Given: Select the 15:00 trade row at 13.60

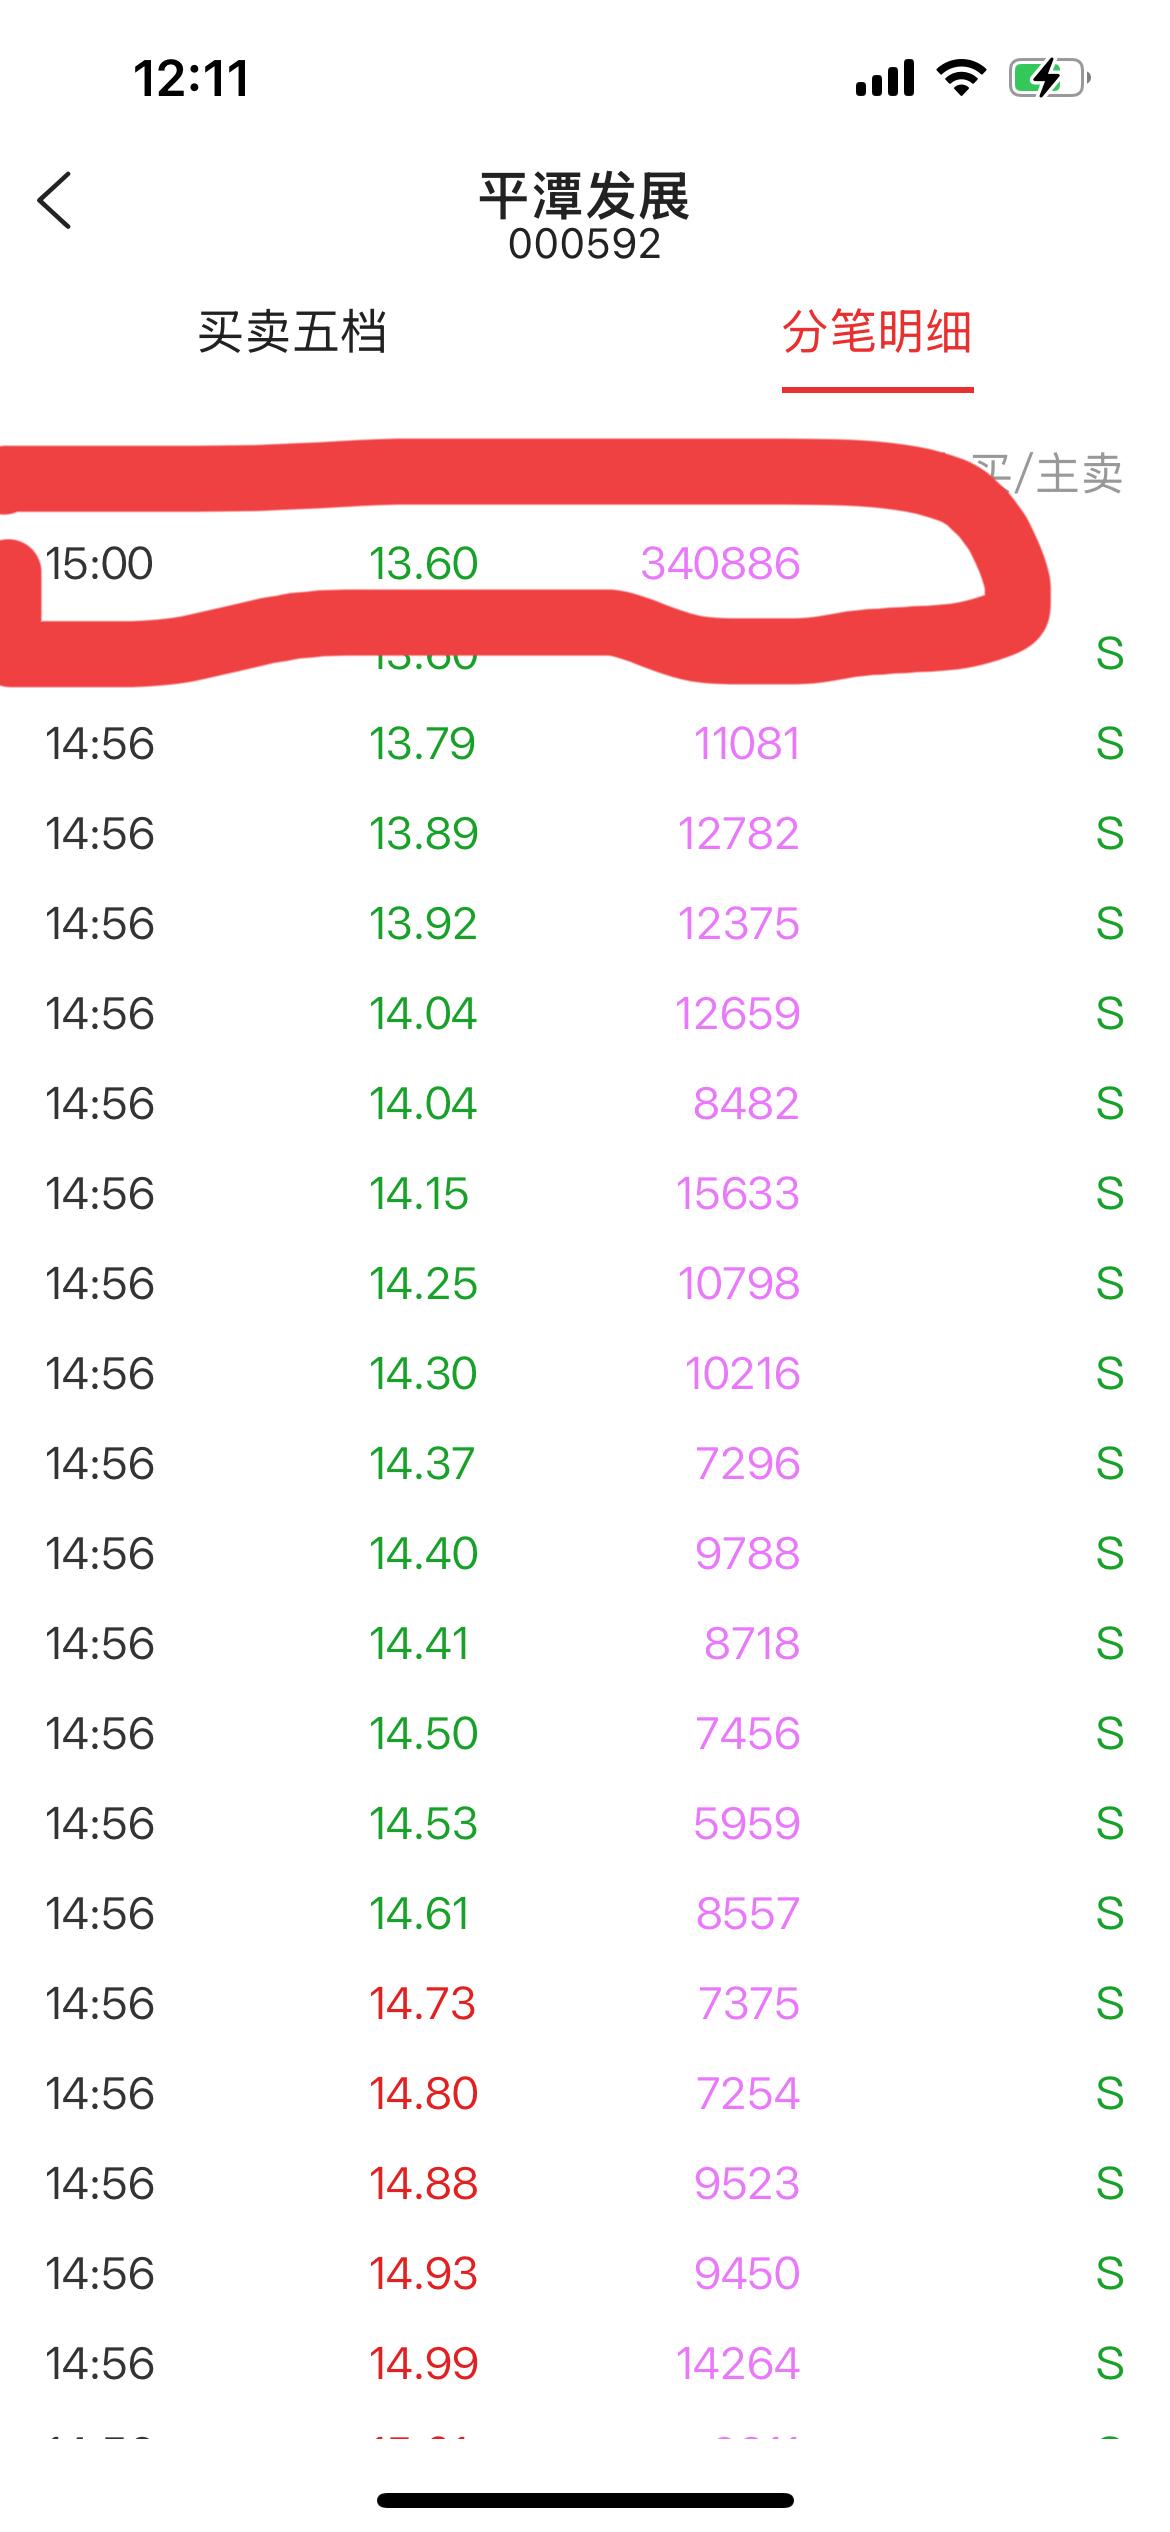Looking at the screenshot, I should [585, 564].
